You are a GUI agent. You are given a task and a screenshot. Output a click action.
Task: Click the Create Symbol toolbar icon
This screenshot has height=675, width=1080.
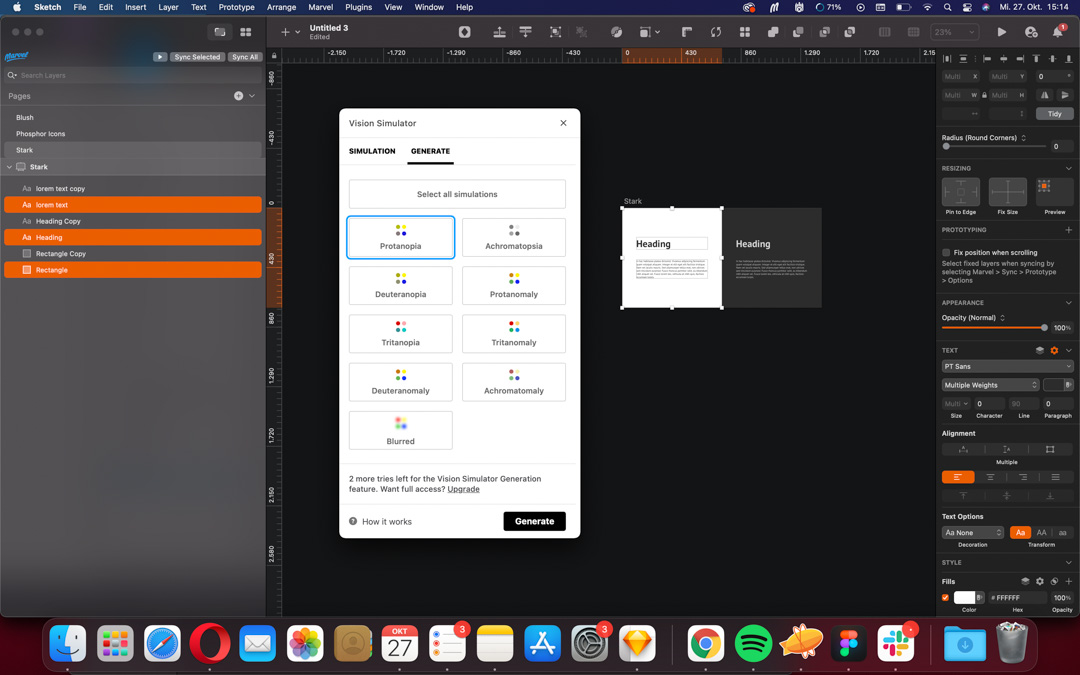(x=465, y=32)
